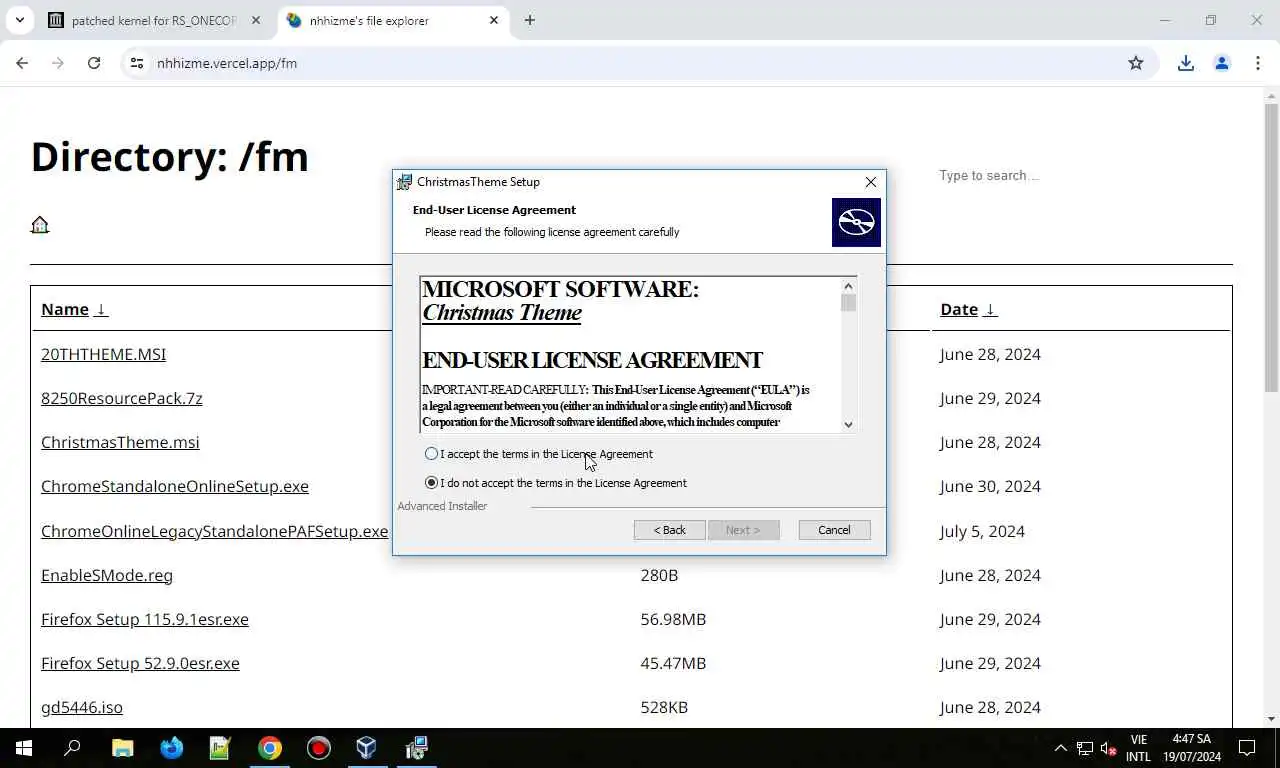
Task: Click the page scrollbar down arrow
Action: coord(1272,719)
